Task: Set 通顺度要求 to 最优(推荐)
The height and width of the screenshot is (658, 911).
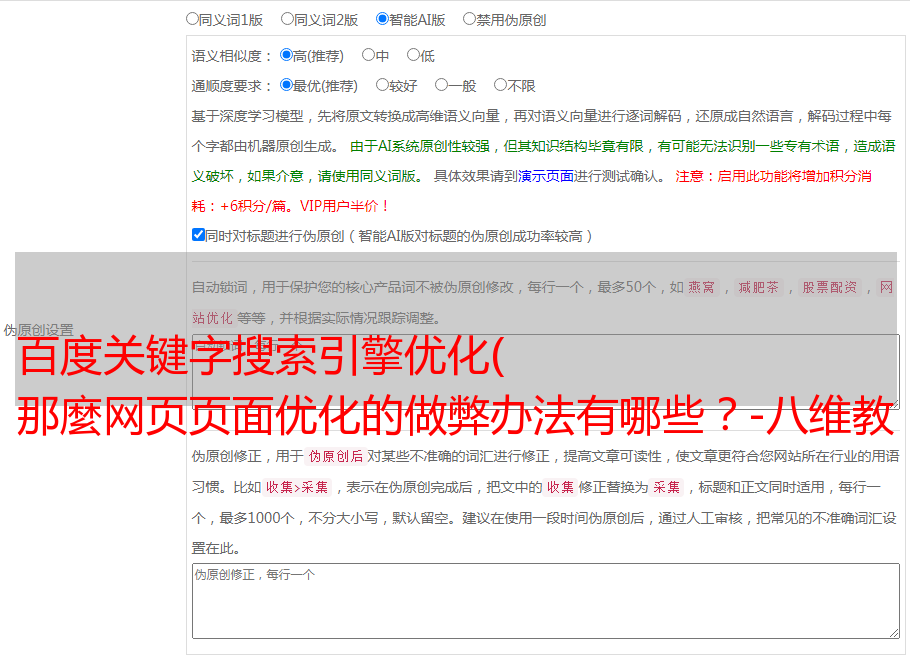Action: [x=286, y=85]
